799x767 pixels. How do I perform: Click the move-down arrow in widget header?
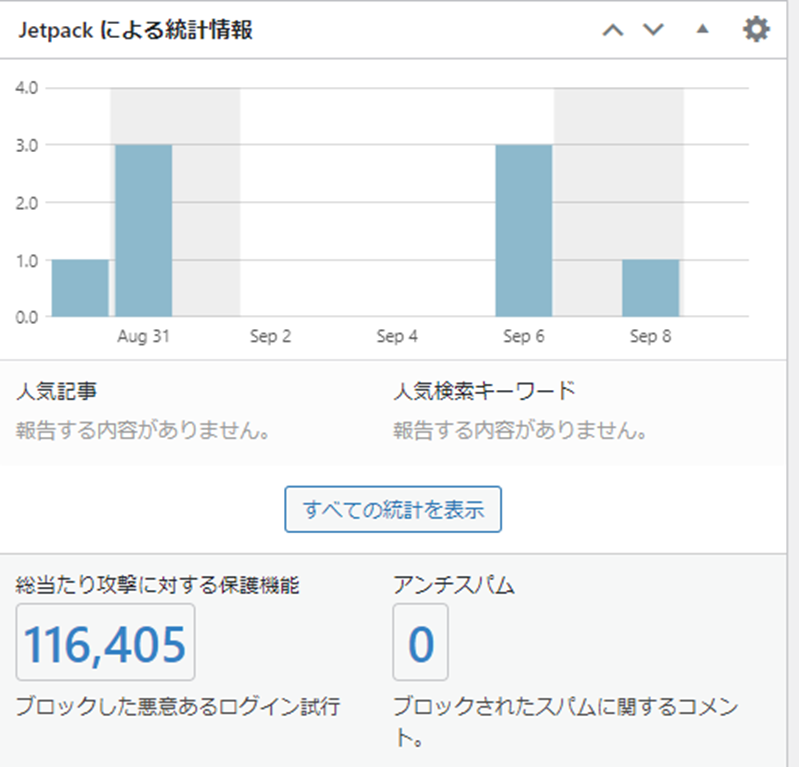pos(653,30)
